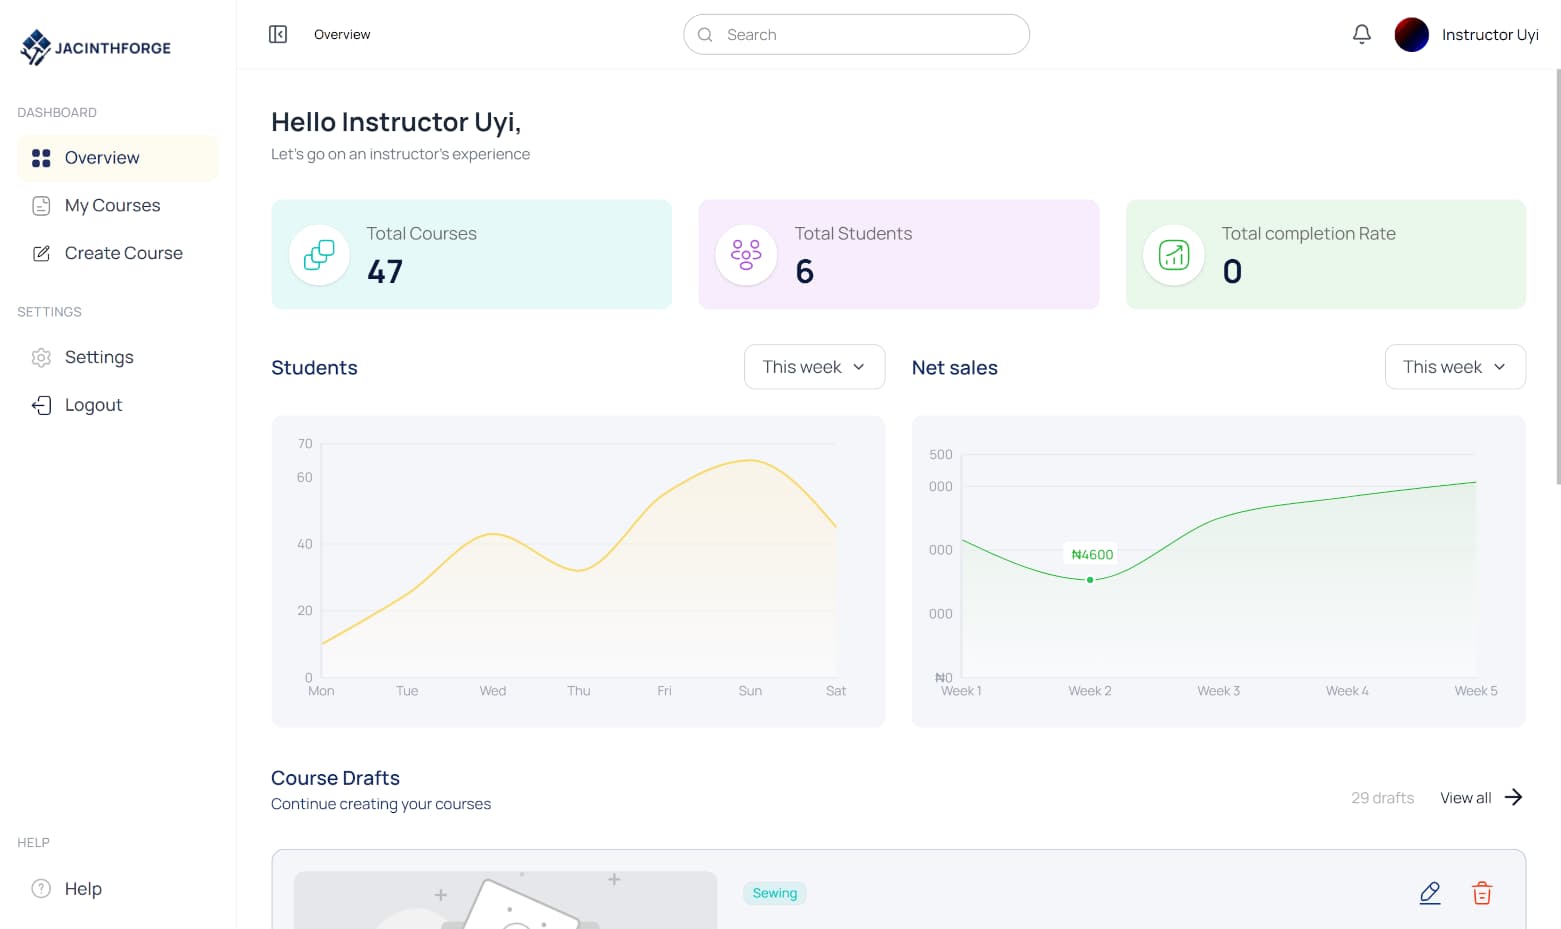
Task: Click the page vertical scrollbar
Action: tap(1557, 277)
